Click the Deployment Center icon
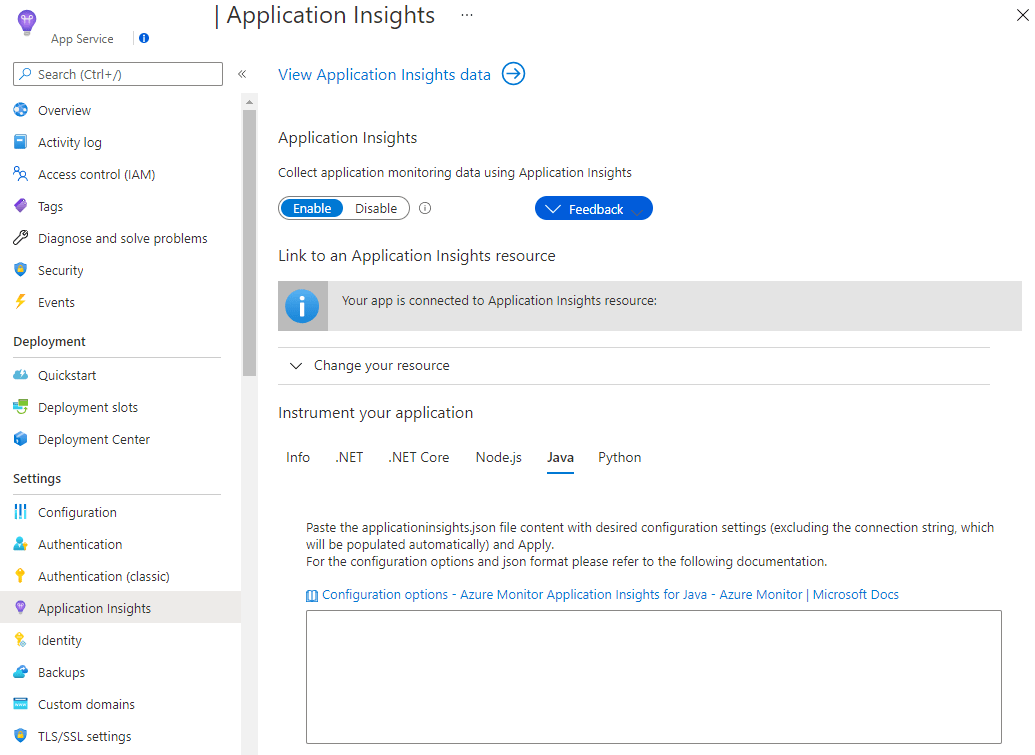Image resolution: width=1035 pixels, height=755 pixels. 20,439
